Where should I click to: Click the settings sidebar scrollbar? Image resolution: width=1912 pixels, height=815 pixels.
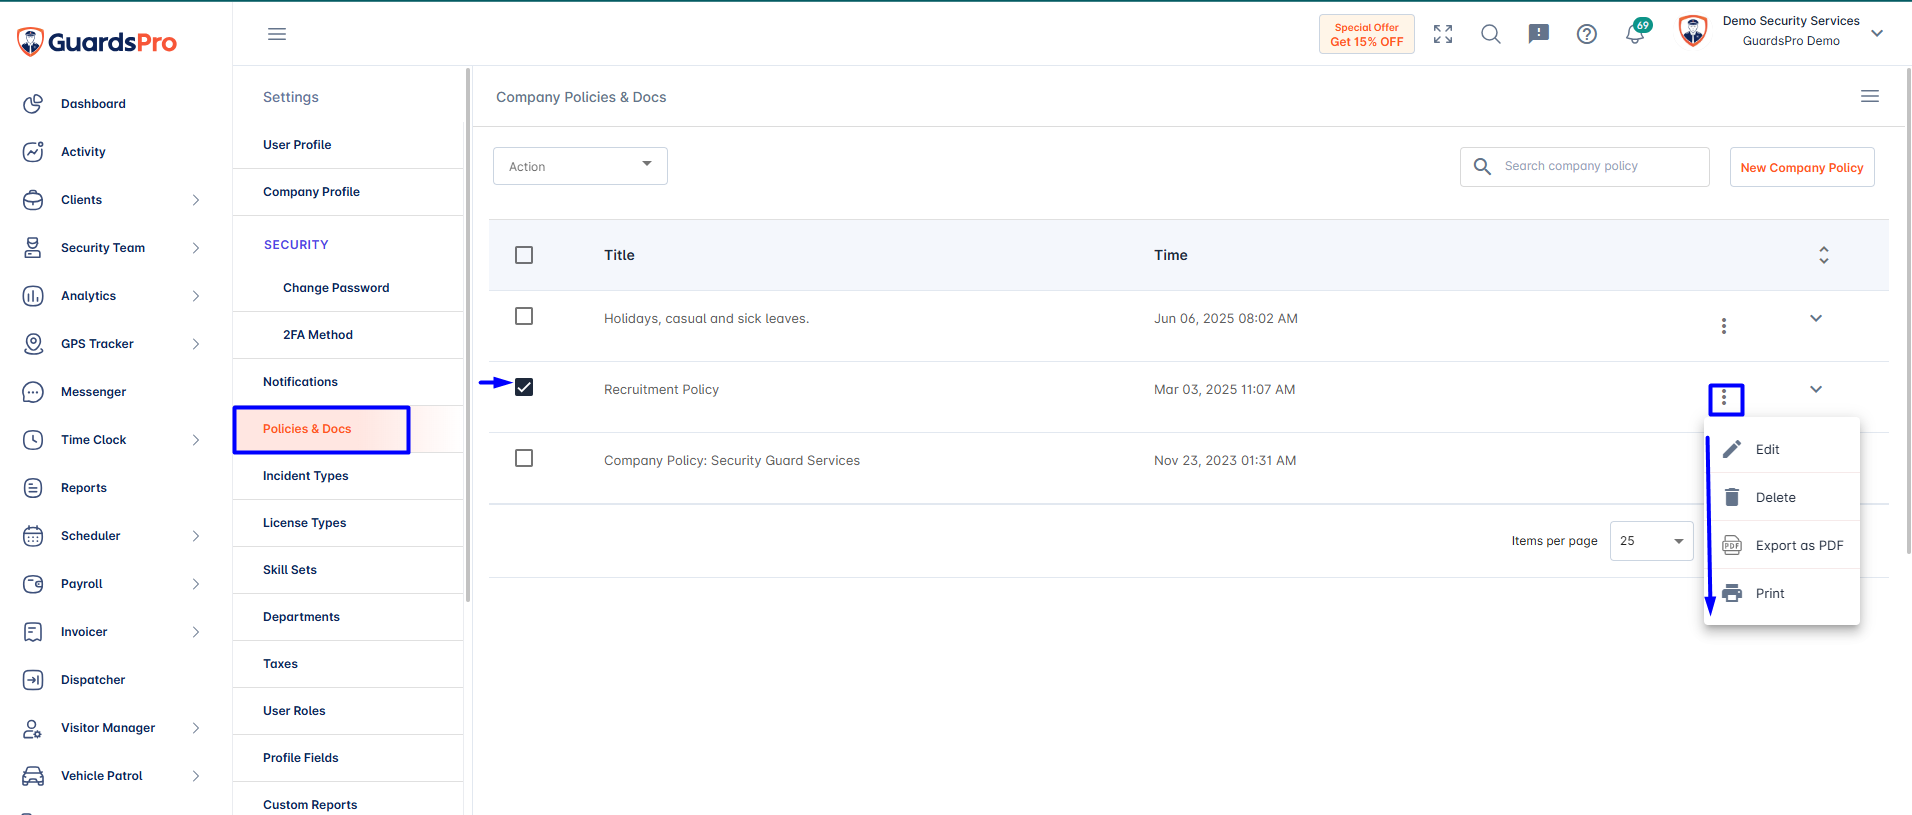tap(468, 335)
